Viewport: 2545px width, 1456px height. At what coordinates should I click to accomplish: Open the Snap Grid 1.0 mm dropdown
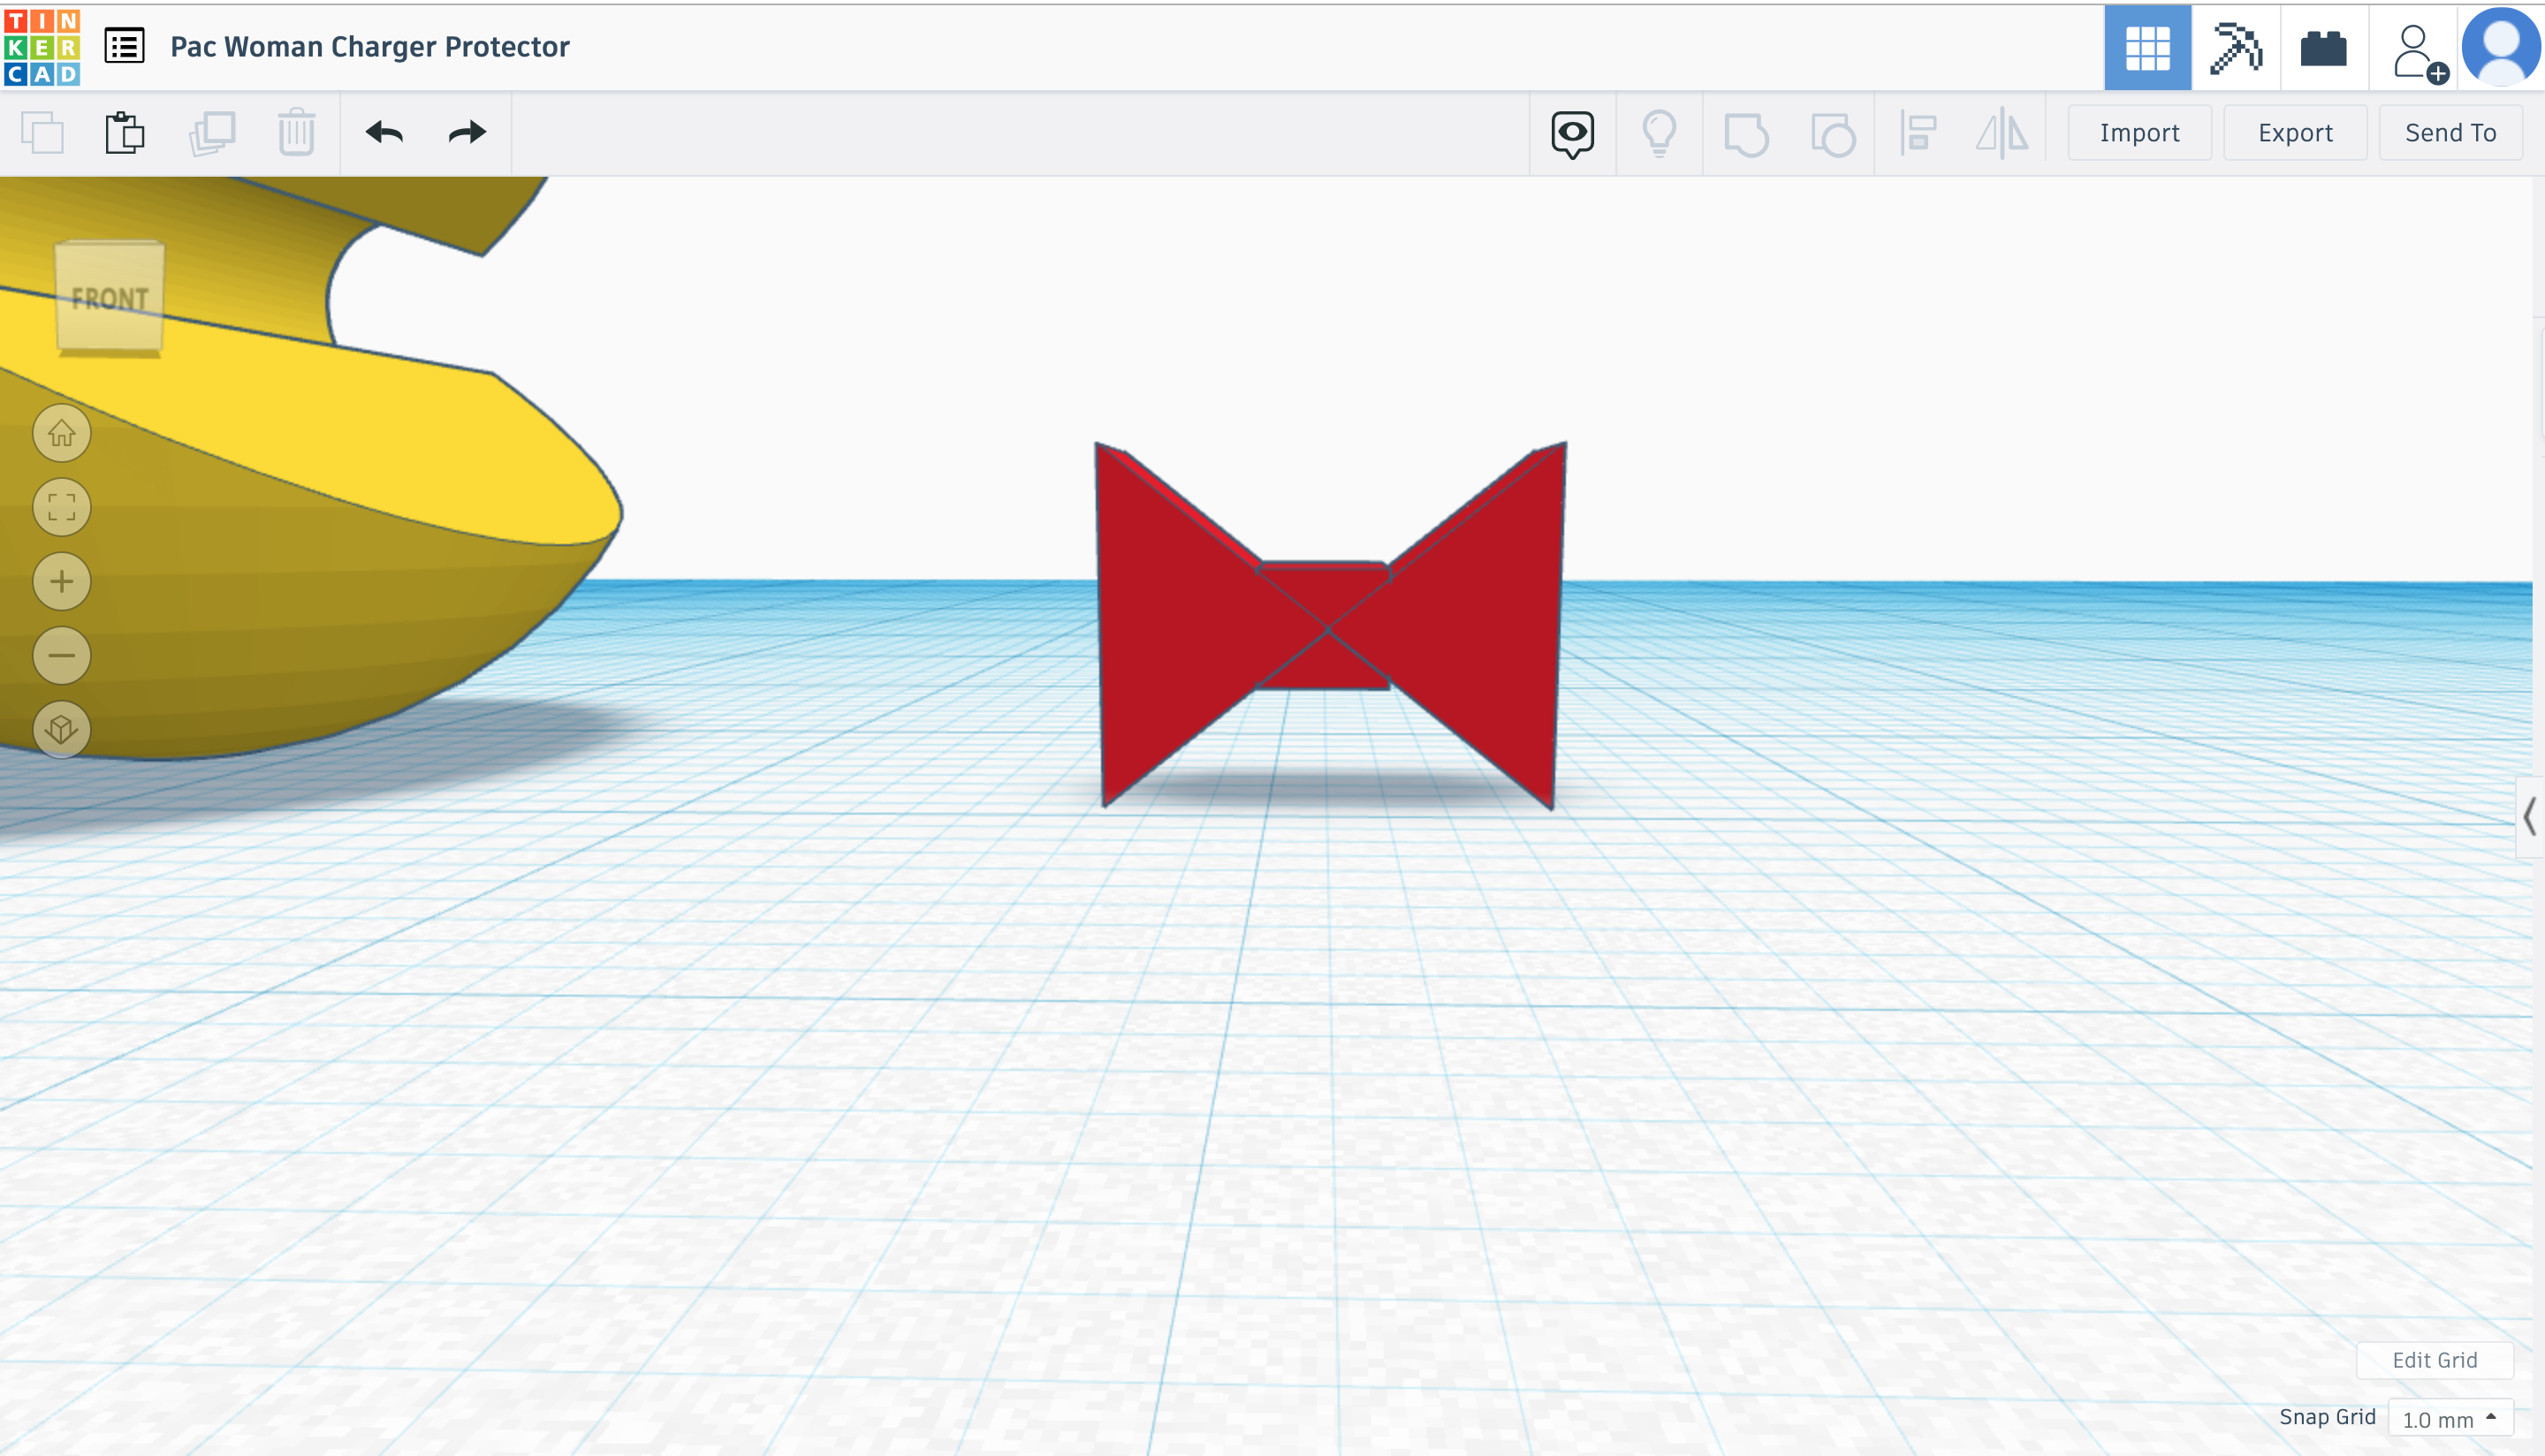[x=2449, y=1419]
